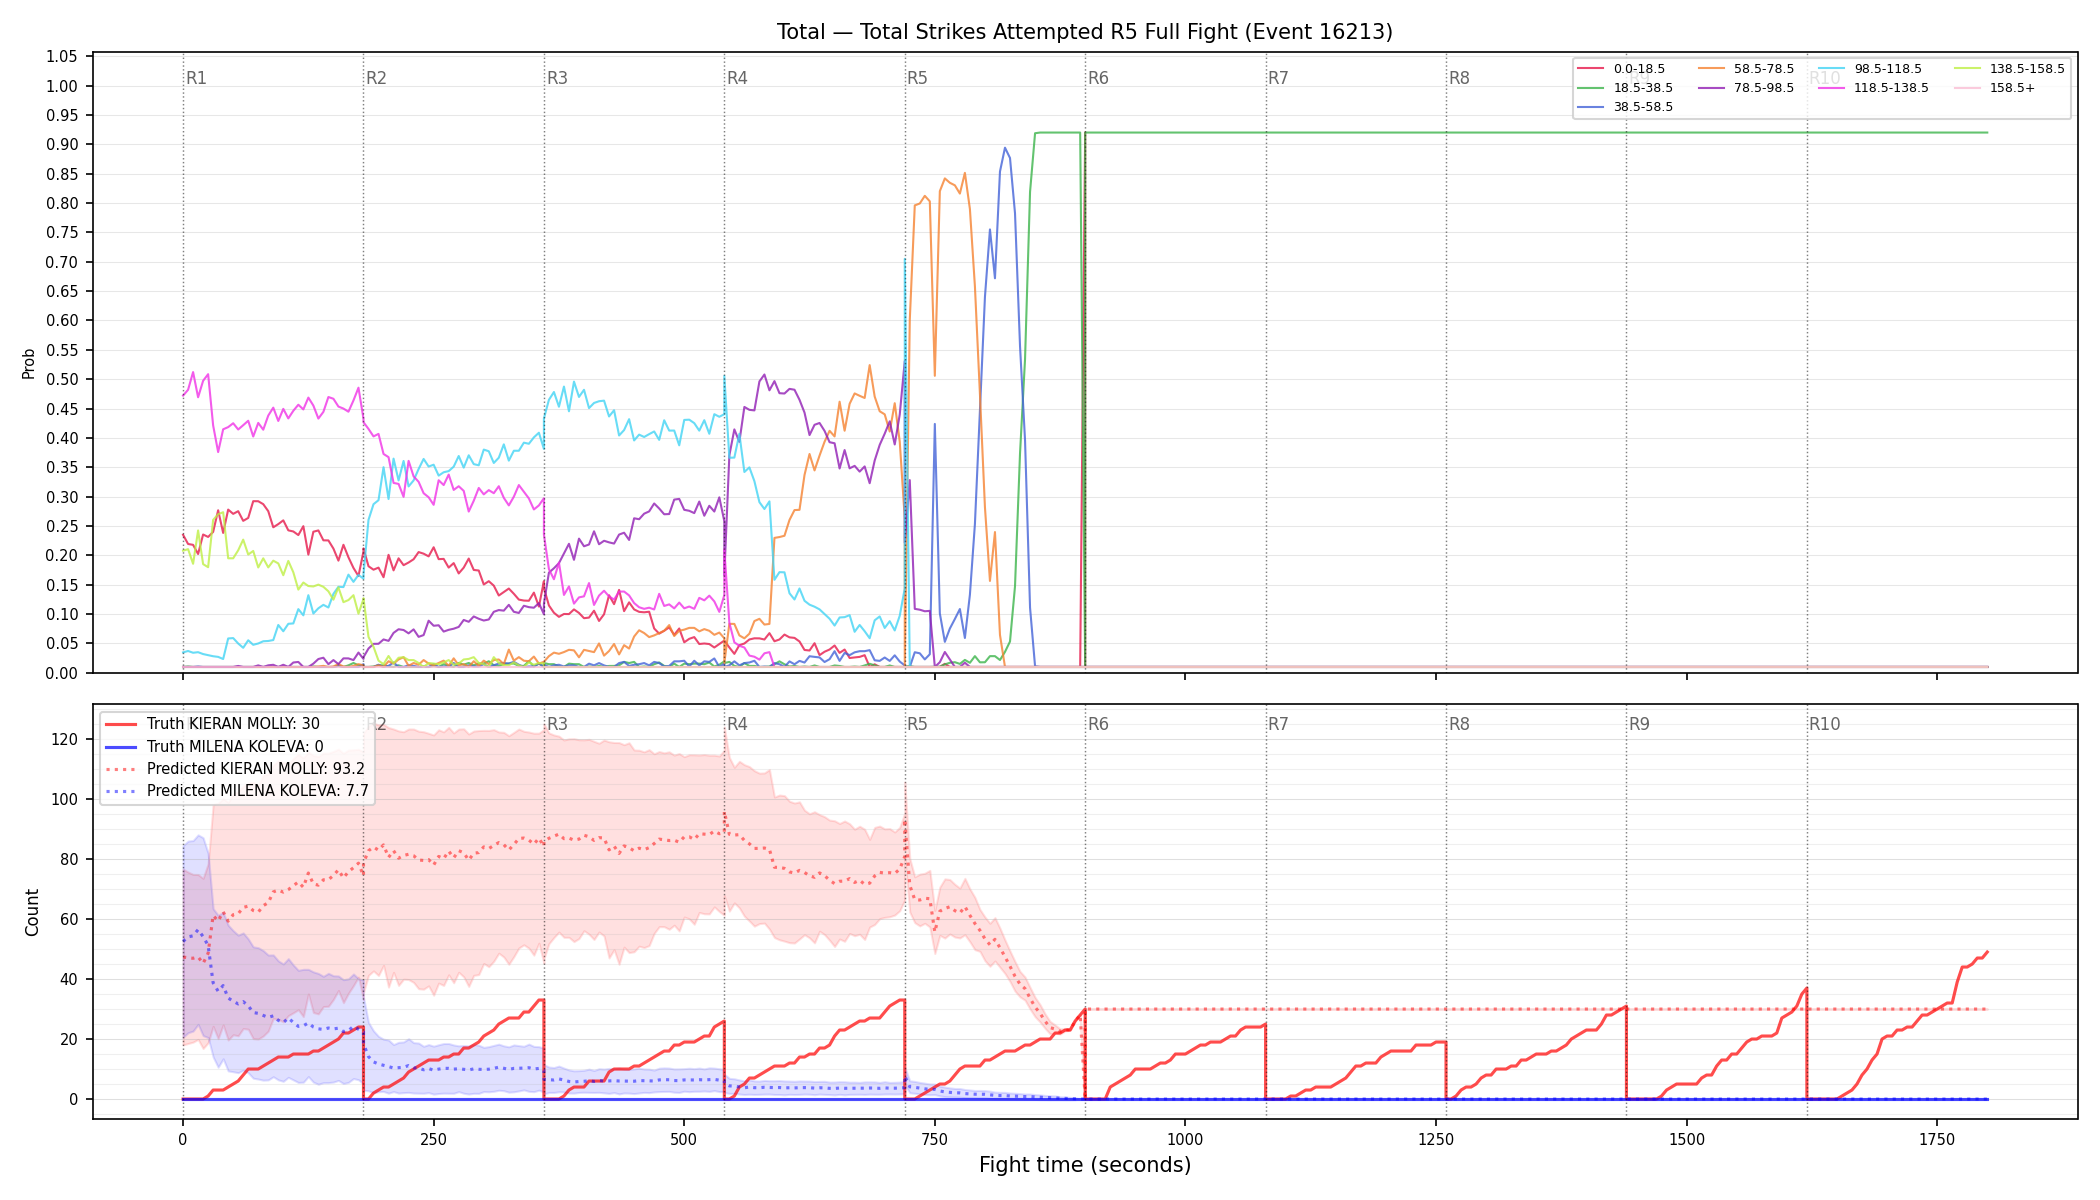Click the "Count" y-axis label
The image size is (2100, 1200).
click(32, 912)
